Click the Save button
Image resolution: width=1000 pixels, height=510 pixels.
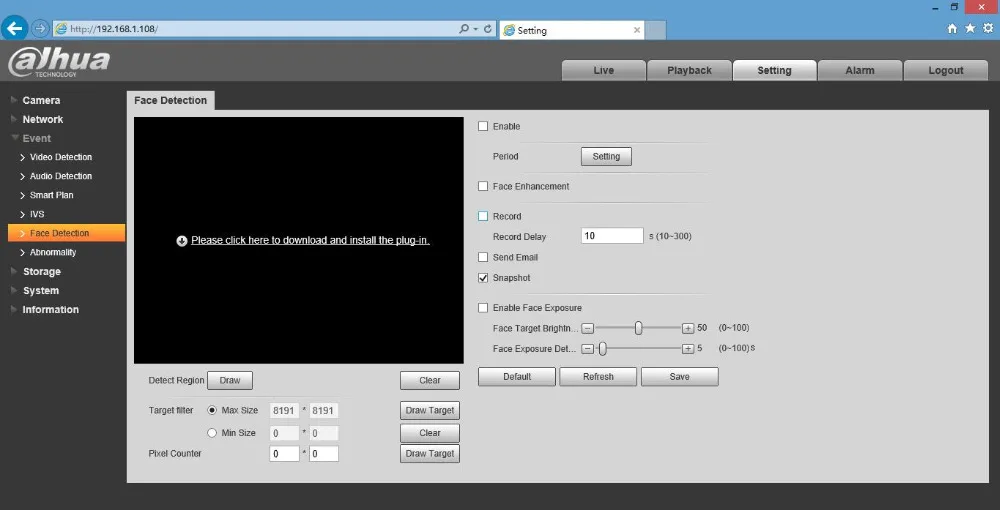pos(679,377)
